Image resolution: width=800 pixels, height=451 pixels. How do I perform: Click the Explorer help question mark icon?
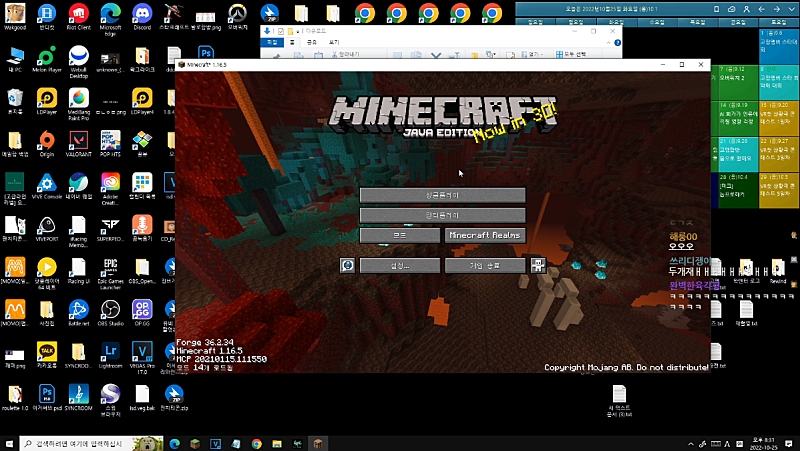617,43
